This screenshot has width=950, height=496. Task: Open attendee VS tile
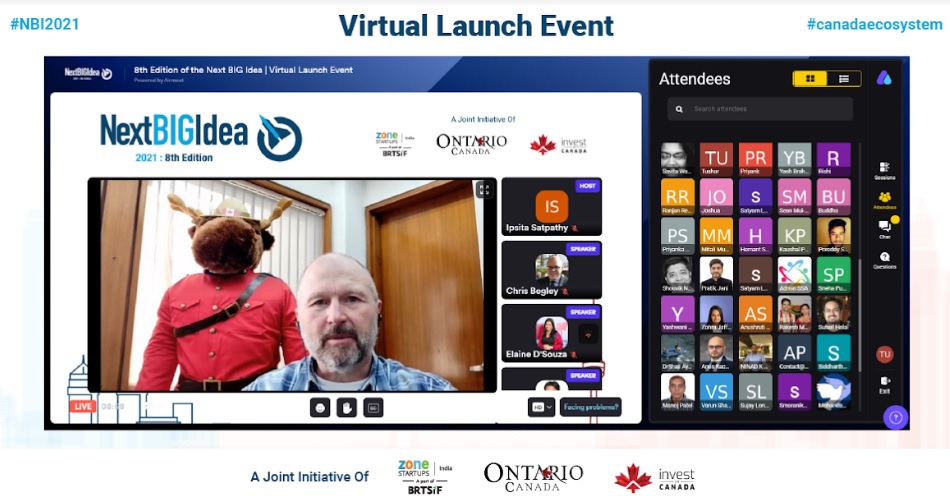716,392
